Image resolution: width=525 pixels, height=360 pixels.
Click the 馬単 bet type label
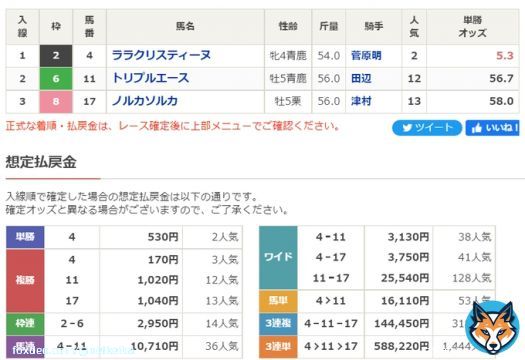(278, 301)
